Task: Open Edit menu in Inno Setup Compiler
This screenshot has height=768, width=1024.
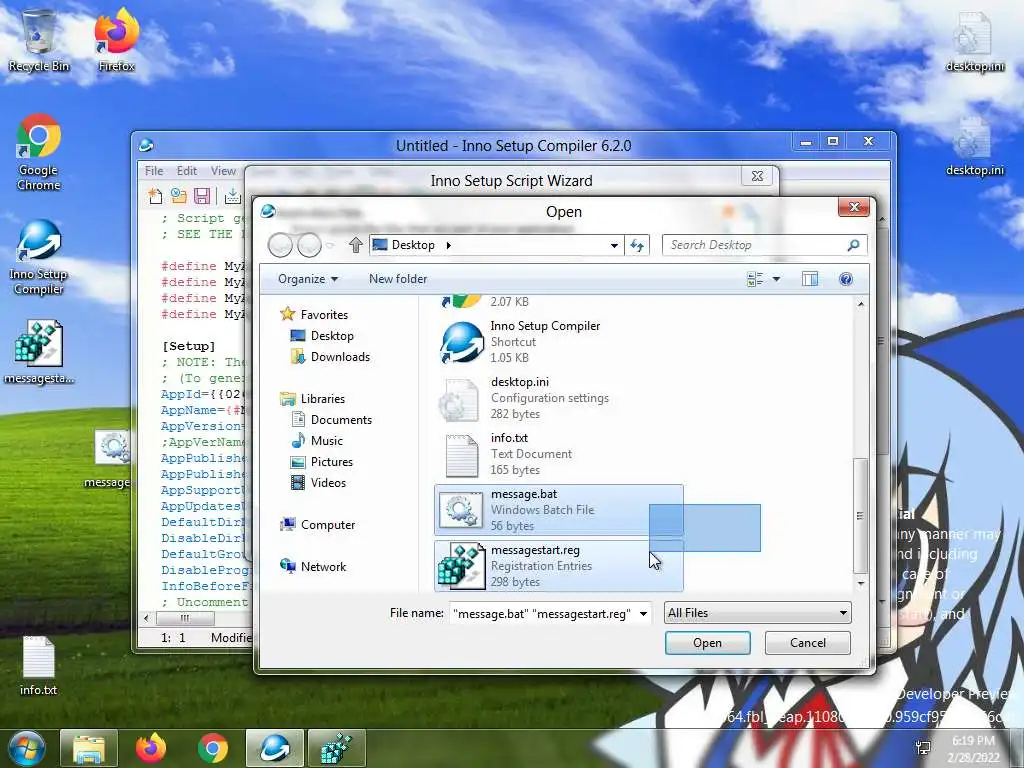Action: point(187,171)
